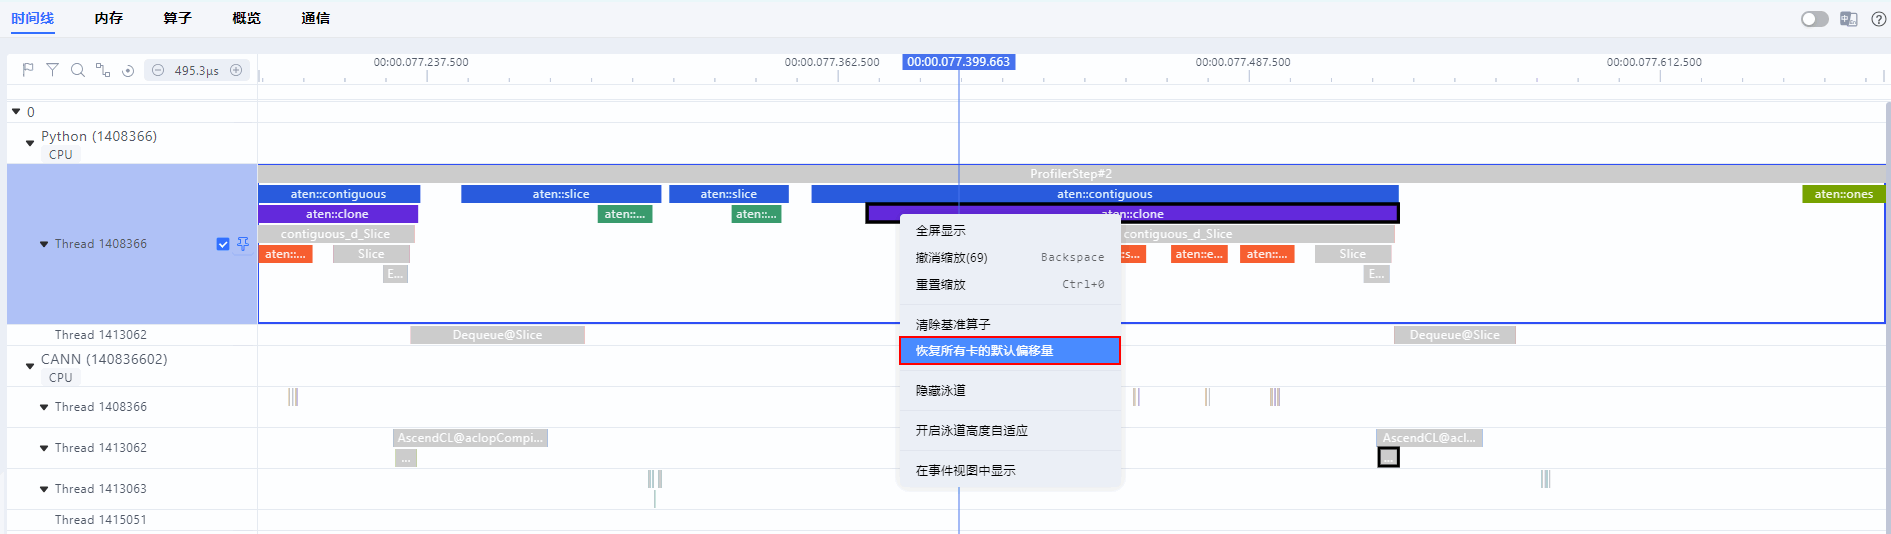The height and width of the screenshot is (534, 1891).
Task: Click the search magnifier icon
Action: point(77,70)
